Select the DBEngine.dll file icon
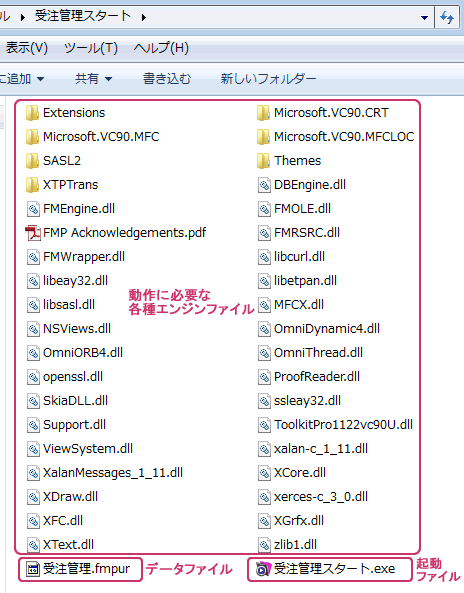Viewport: 464px width, 593px height. click(x=264, y=185)
